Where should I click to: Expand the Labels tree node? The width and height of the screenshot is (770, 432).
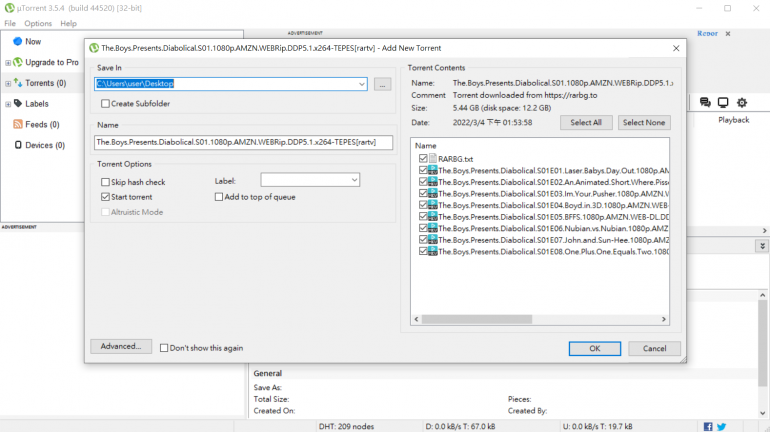pos(8,104)
